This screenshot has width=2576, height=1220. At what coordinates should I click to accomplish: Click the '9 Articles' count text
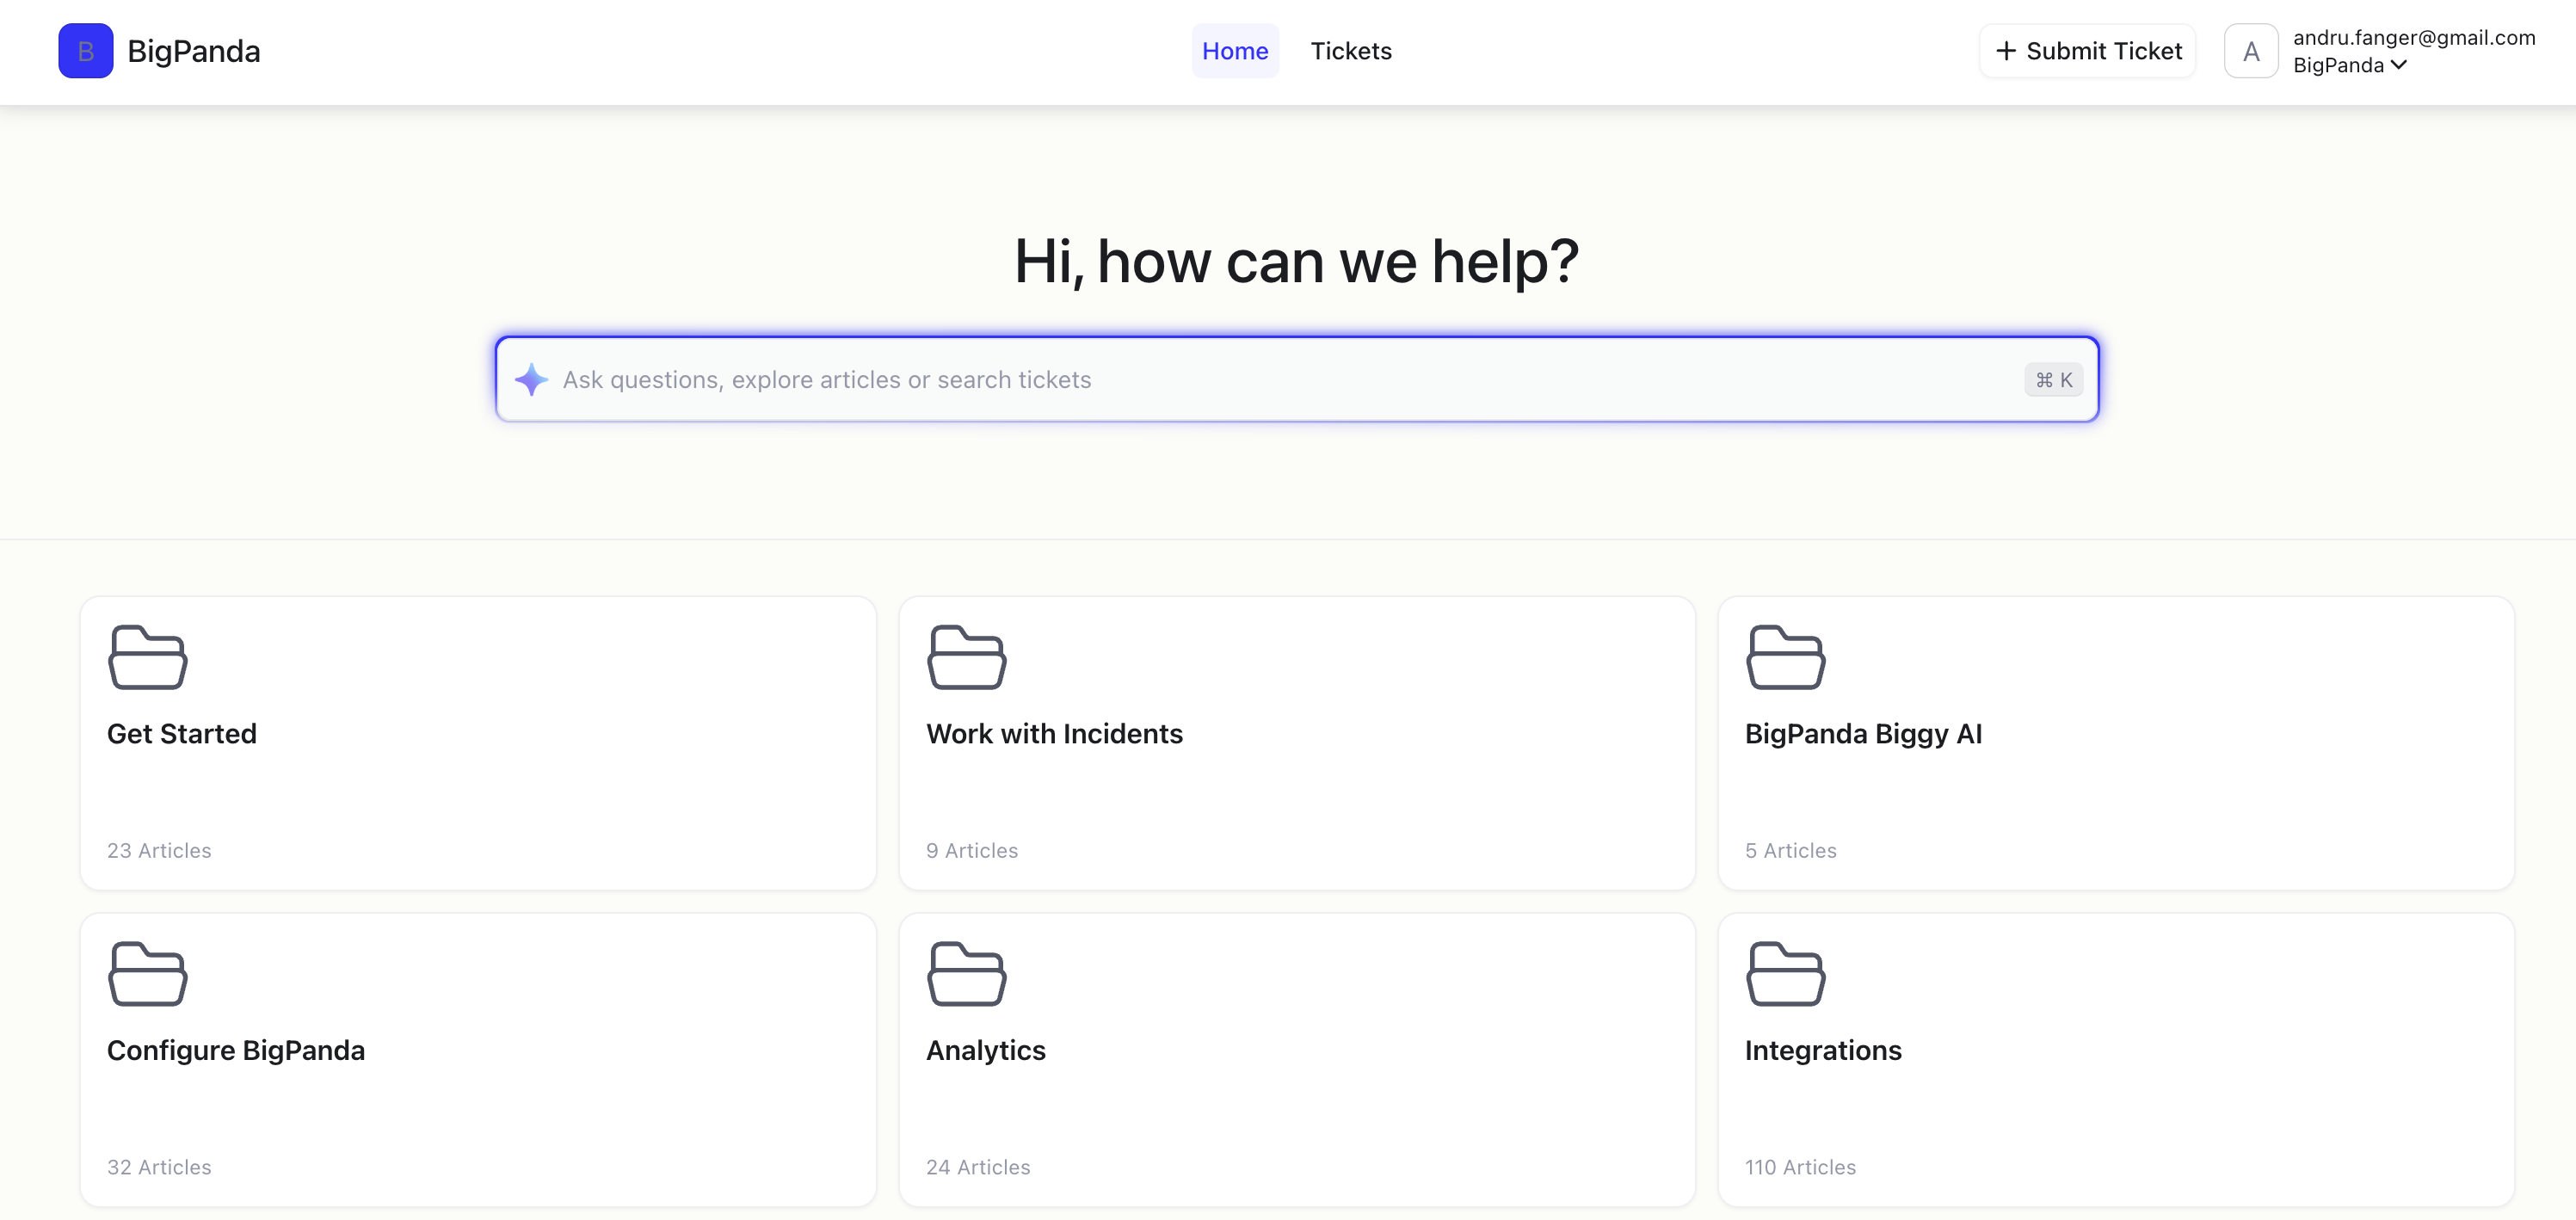click(x=972, y=850)
